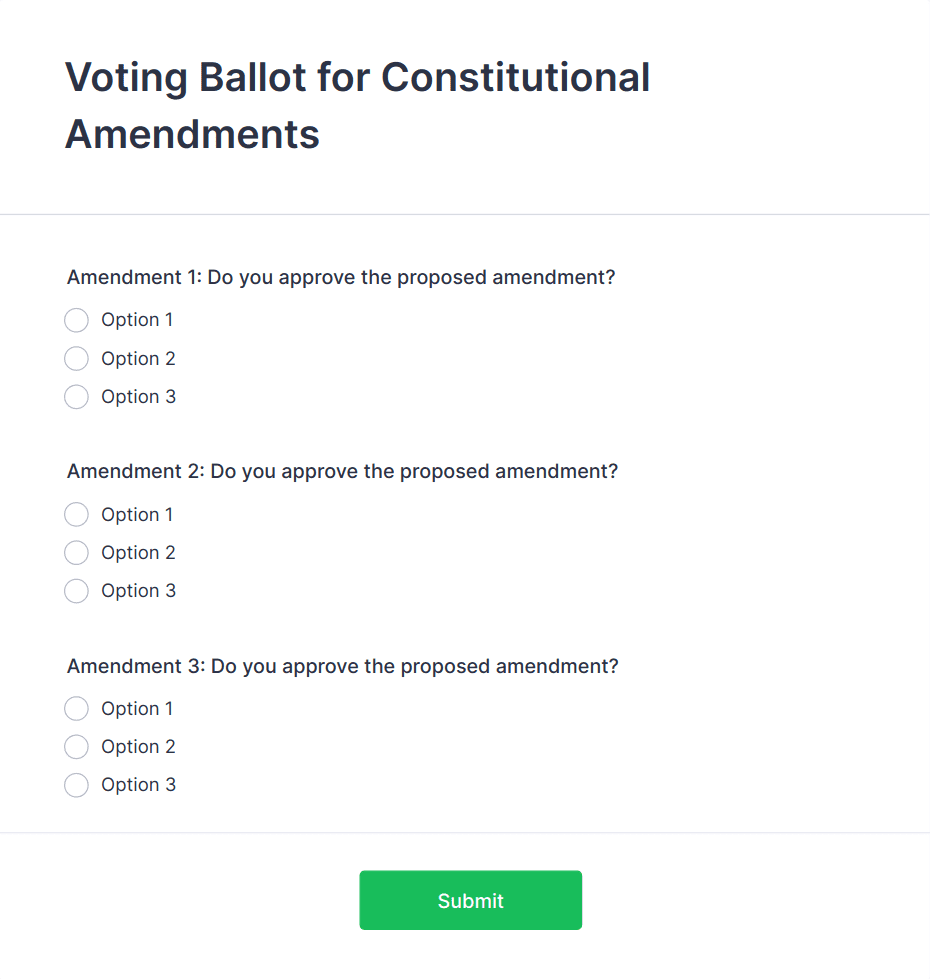The height and width of the screenshot is (979, 930).
Task: Click the 'Option 1' label in Amendment 3
Action: 137,708
